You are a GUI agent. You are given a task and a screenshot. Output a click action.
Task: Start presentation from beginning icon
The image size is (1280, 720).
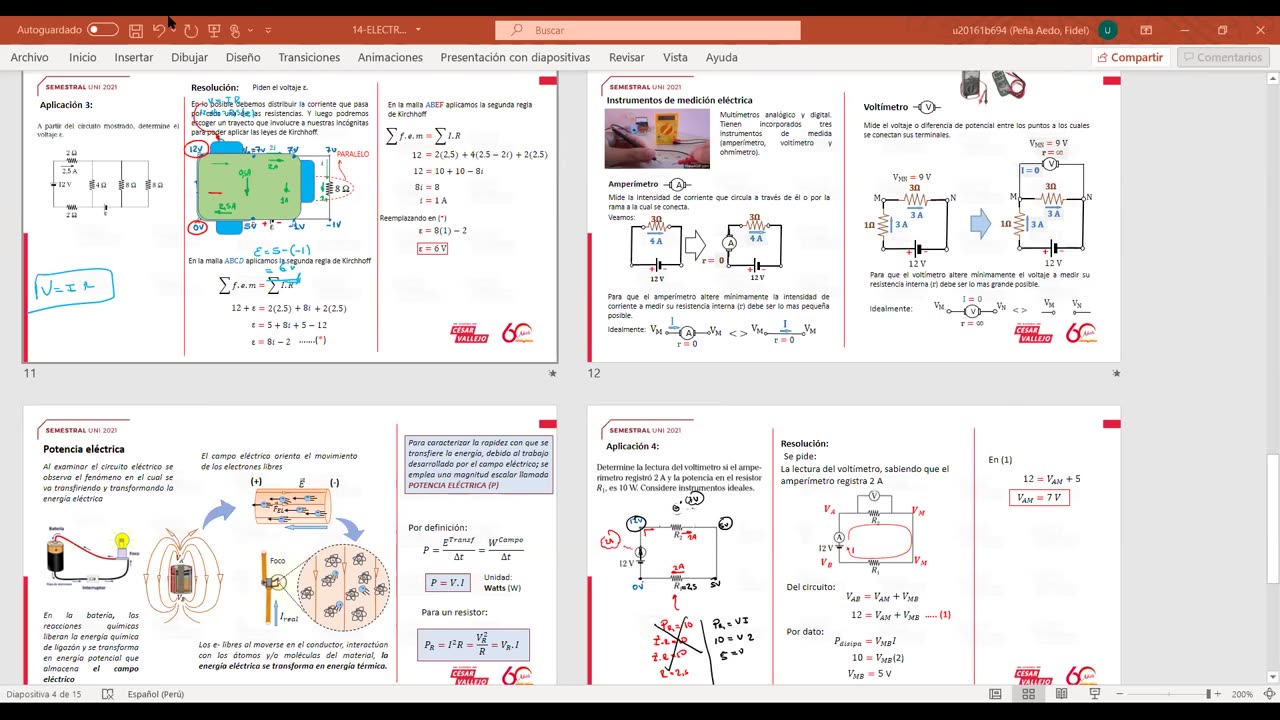click(x=214, y=30)
